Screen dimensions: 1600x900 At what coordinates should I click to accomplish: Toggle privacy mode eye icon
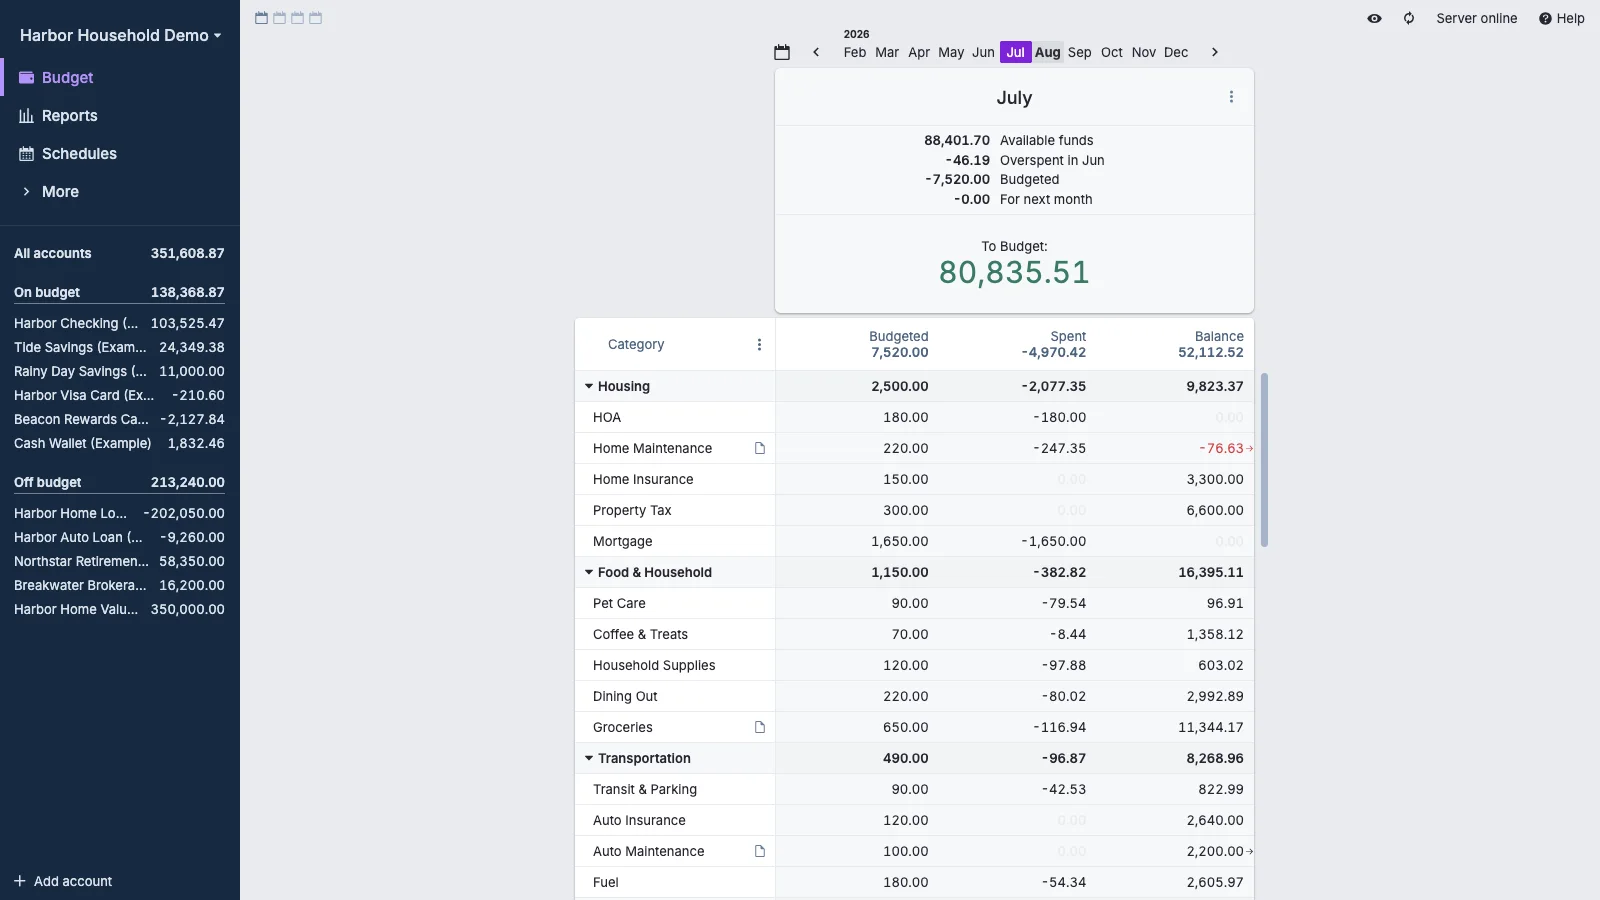1374,18
